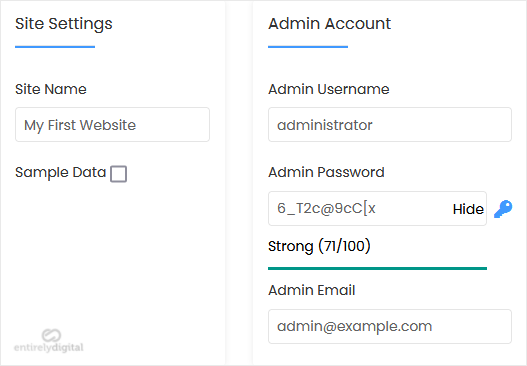Click into the Admin Email field
527x366 pixels.
[x=390, y=326]
